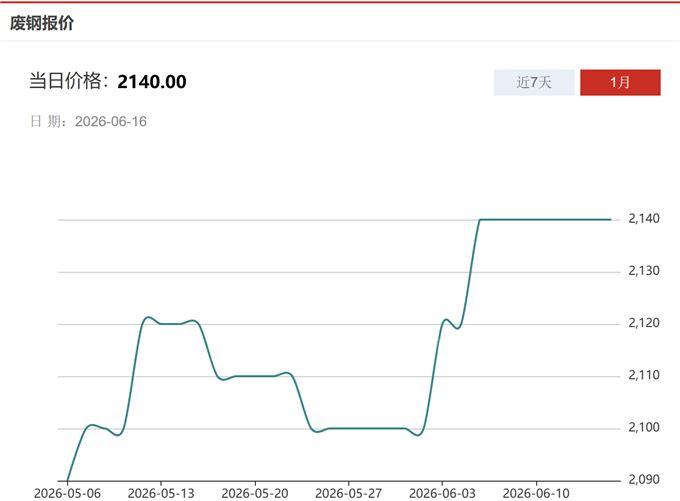The image size is (680, 501).
Task: Switch to the 近7天 range tab
Action: [x=534, y=82]
